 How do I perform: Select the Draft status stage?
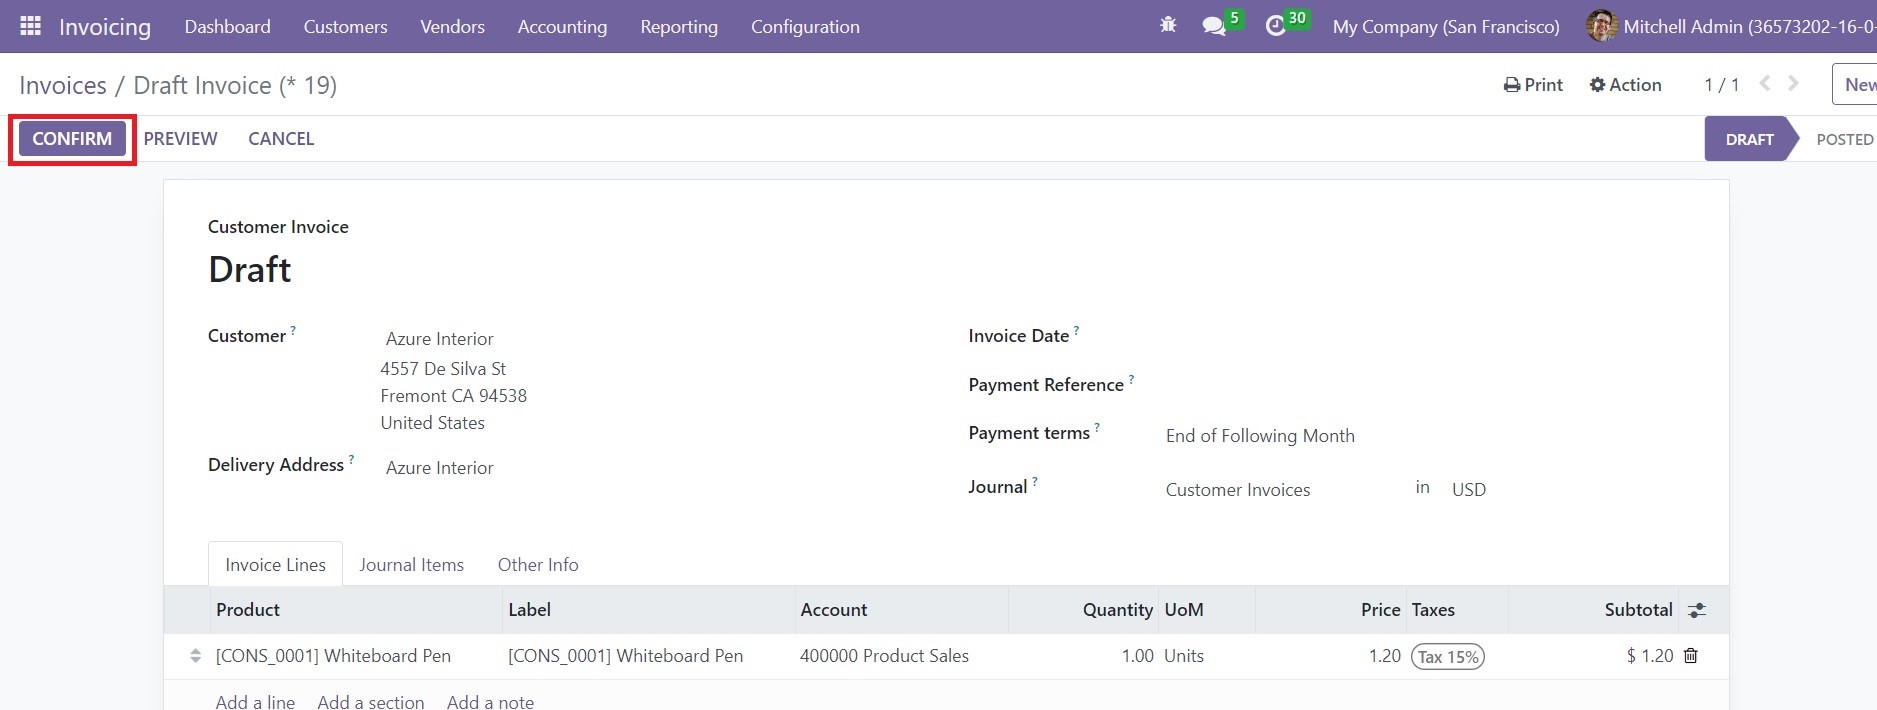click(x=1749, y=139)
